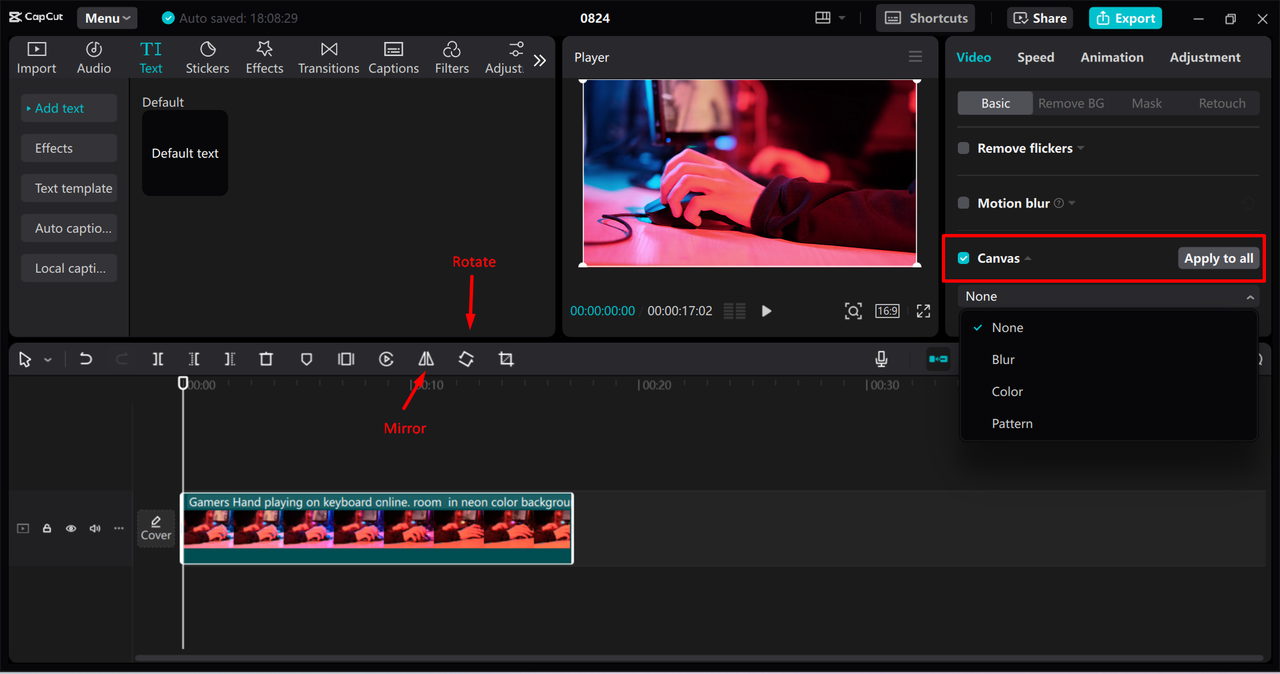
Task: Open the Mask sub-tab
Action: [1147, 103]
